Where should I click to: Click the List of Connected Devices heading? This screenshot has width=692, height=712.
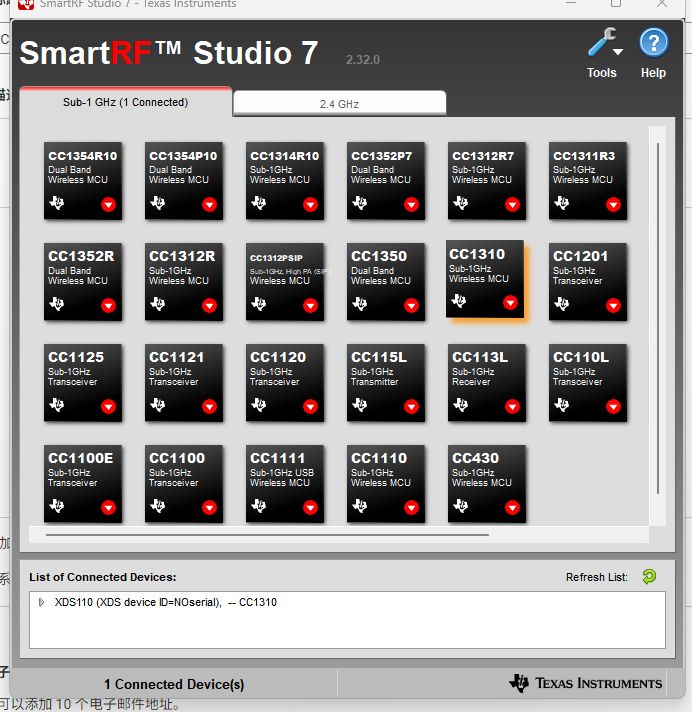pos(103,577)
